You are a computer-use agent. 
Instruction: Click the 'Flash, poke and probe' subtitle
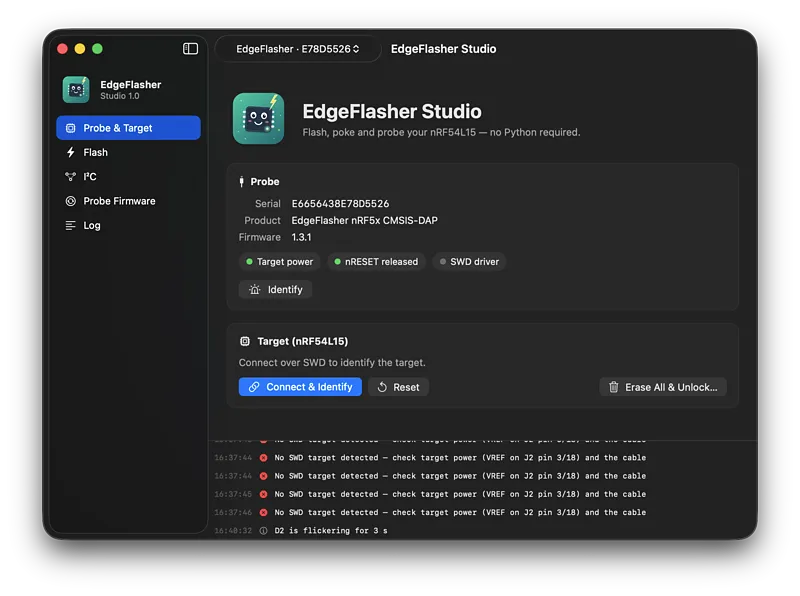click(x=441, y=132)
